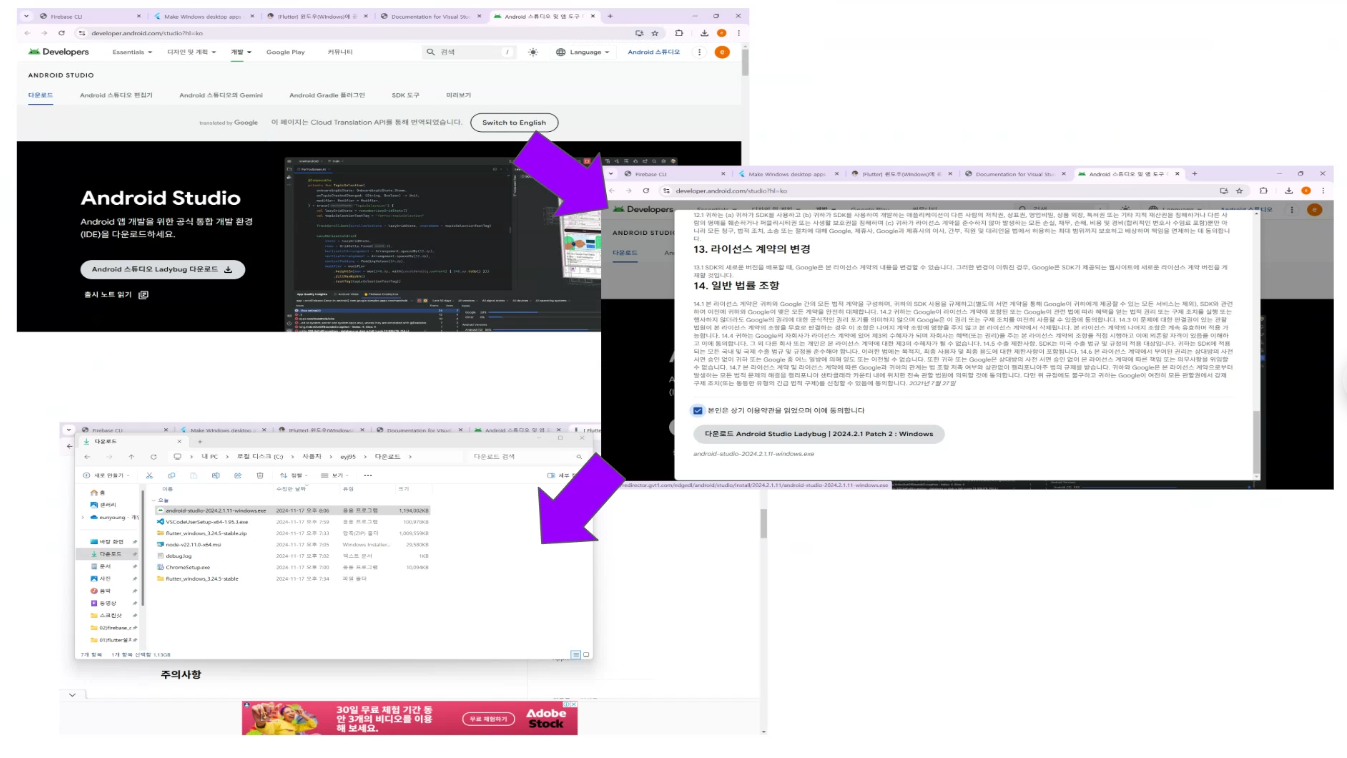The image size is (1347, 758).
Task: Expand the 디자인 및 계획 menu on the hero page
Action: click(x=191, y=52)
